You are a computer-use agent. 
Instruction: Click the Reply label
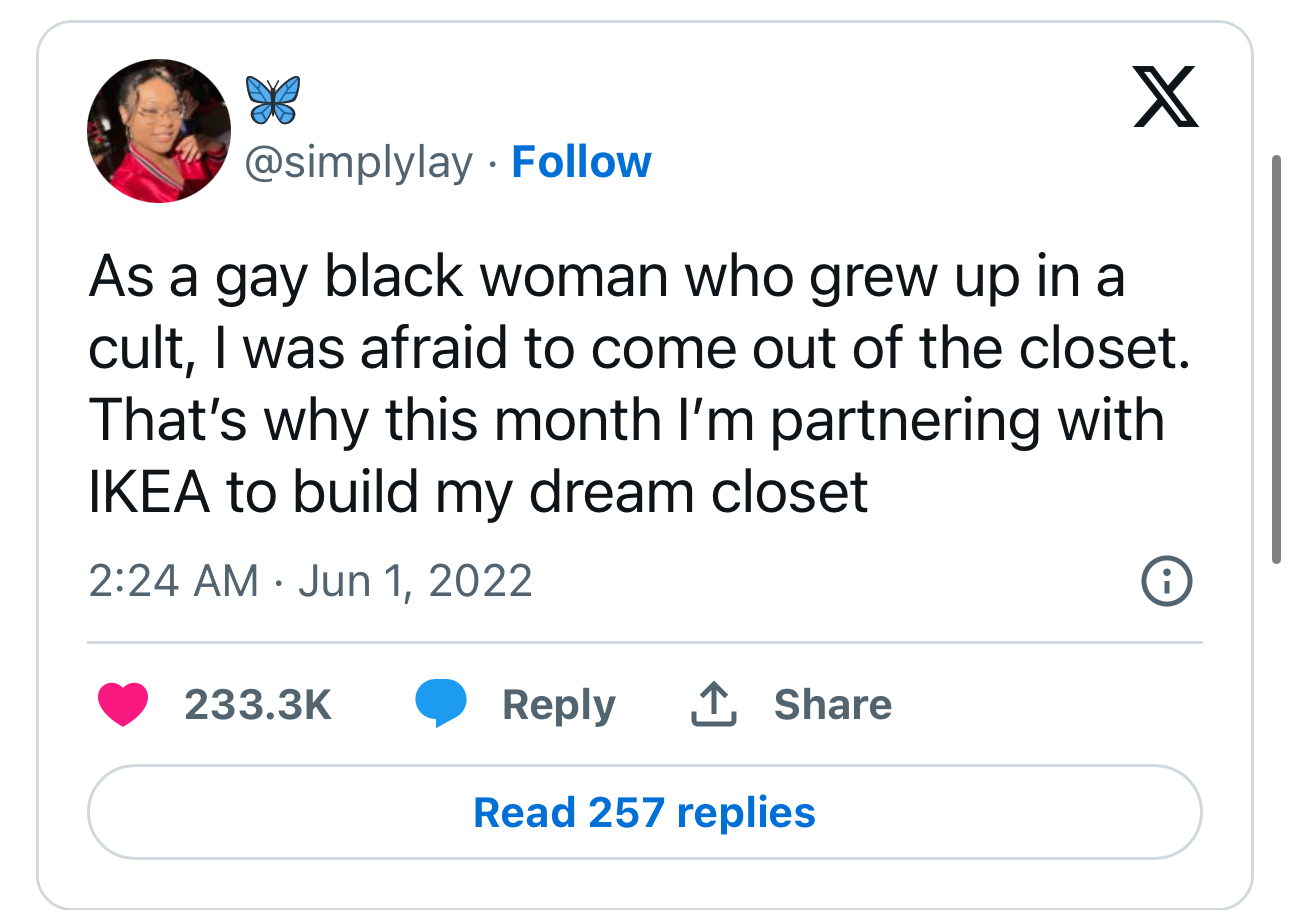point(558,706)
